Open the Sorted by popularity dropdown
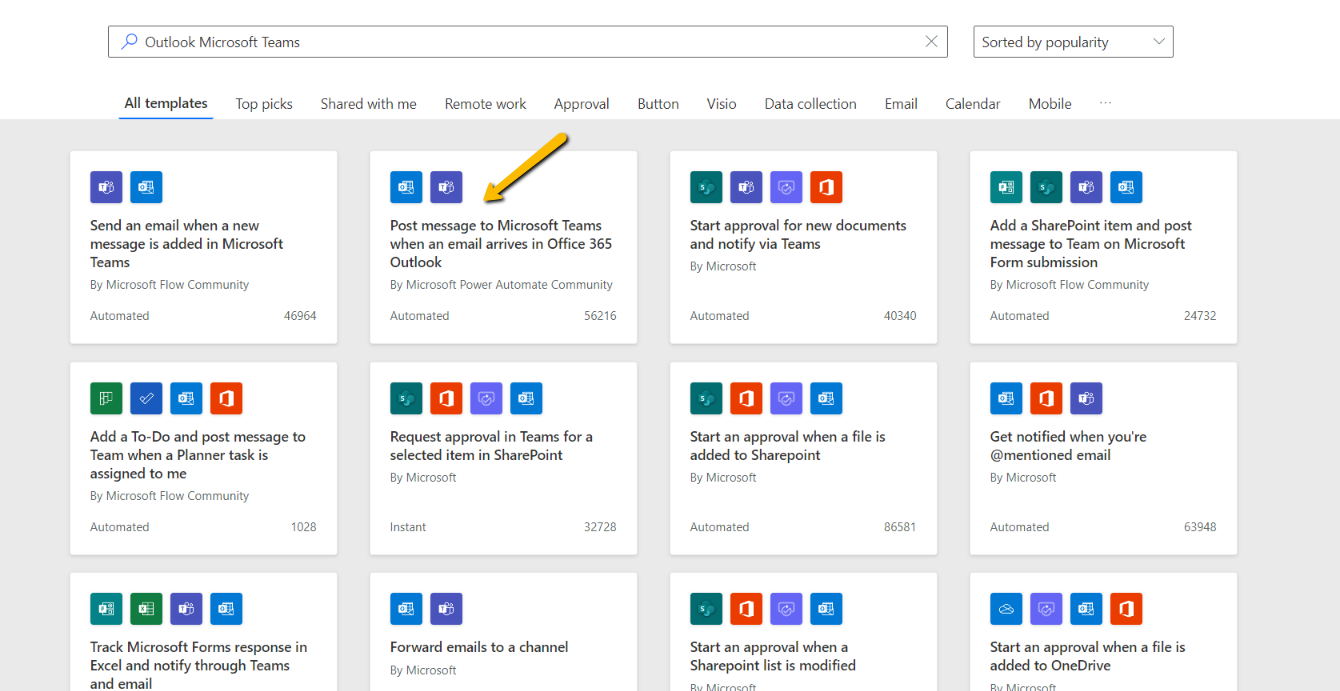This screenshot has height=691, width=1340. click(x=1072, y=41)
